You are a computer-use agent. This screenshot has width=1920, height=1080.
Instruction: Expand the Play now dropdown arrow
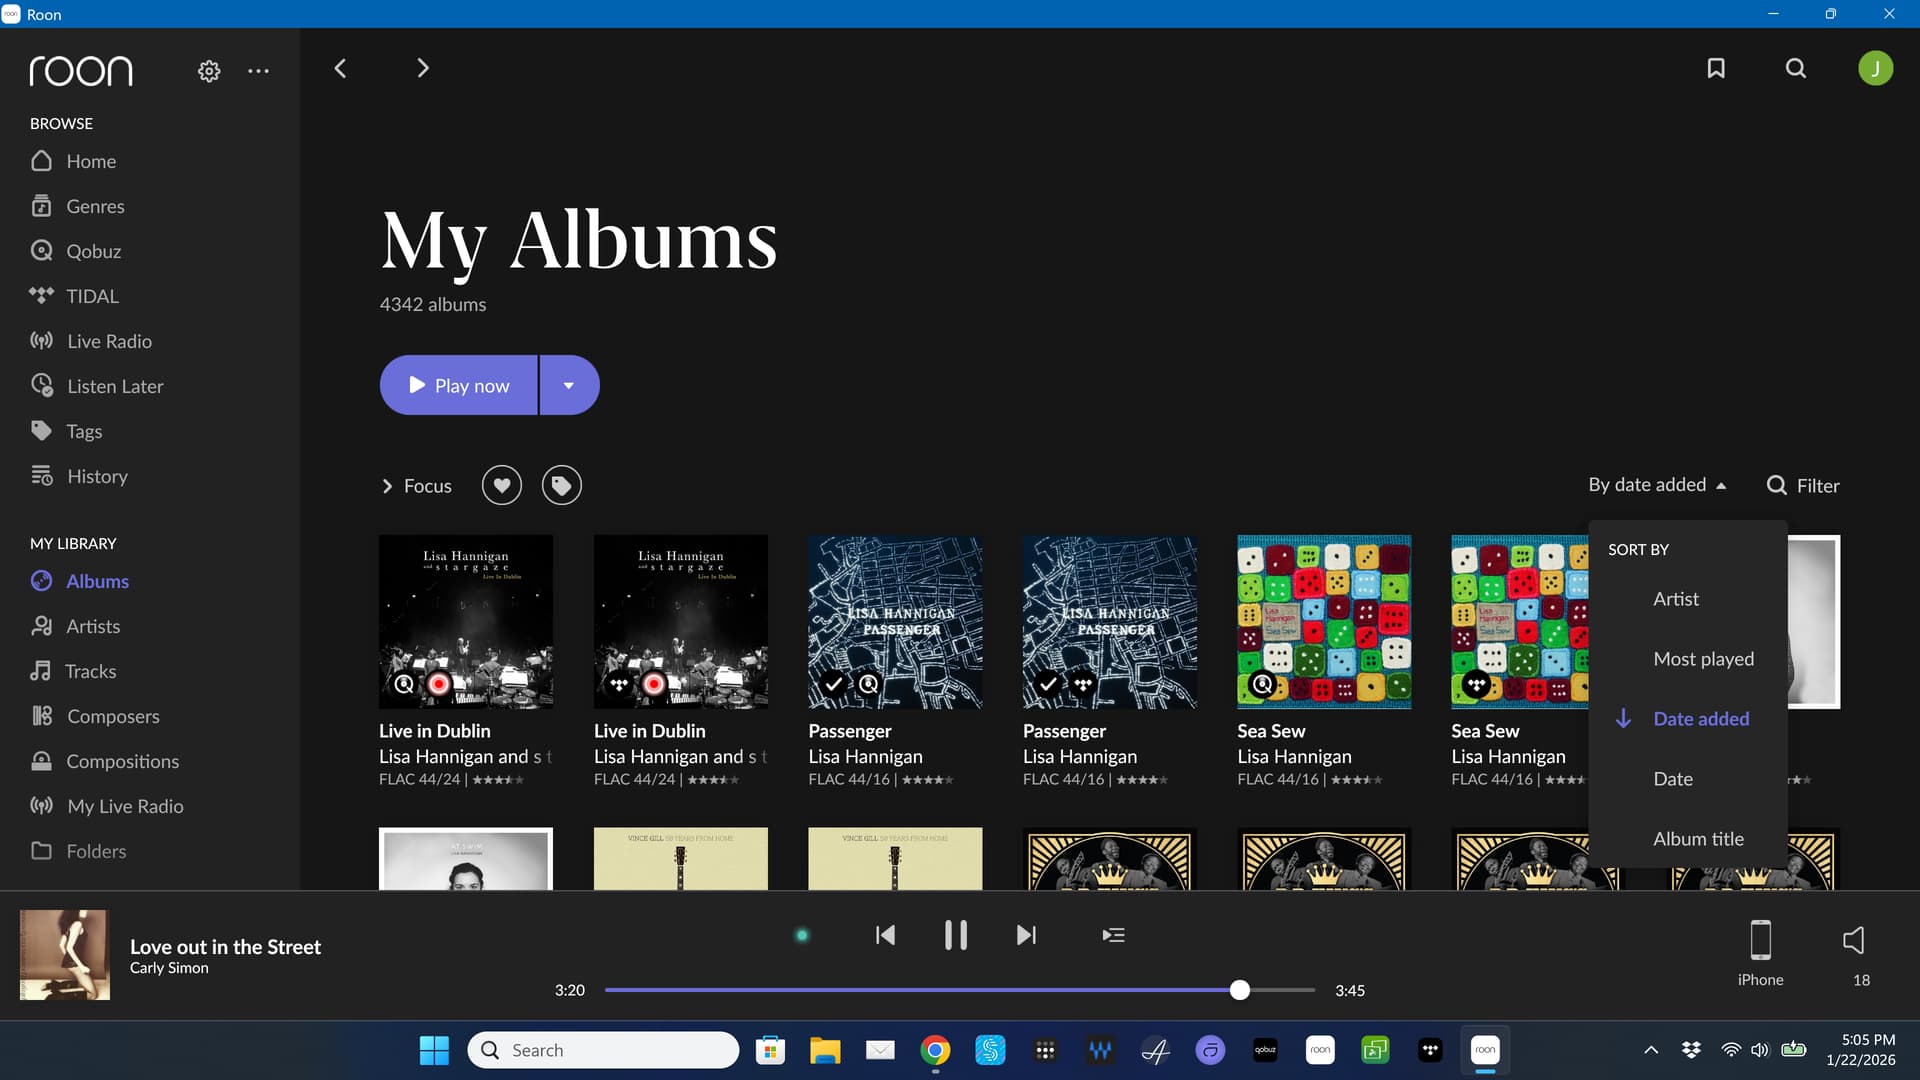(569, 385)
